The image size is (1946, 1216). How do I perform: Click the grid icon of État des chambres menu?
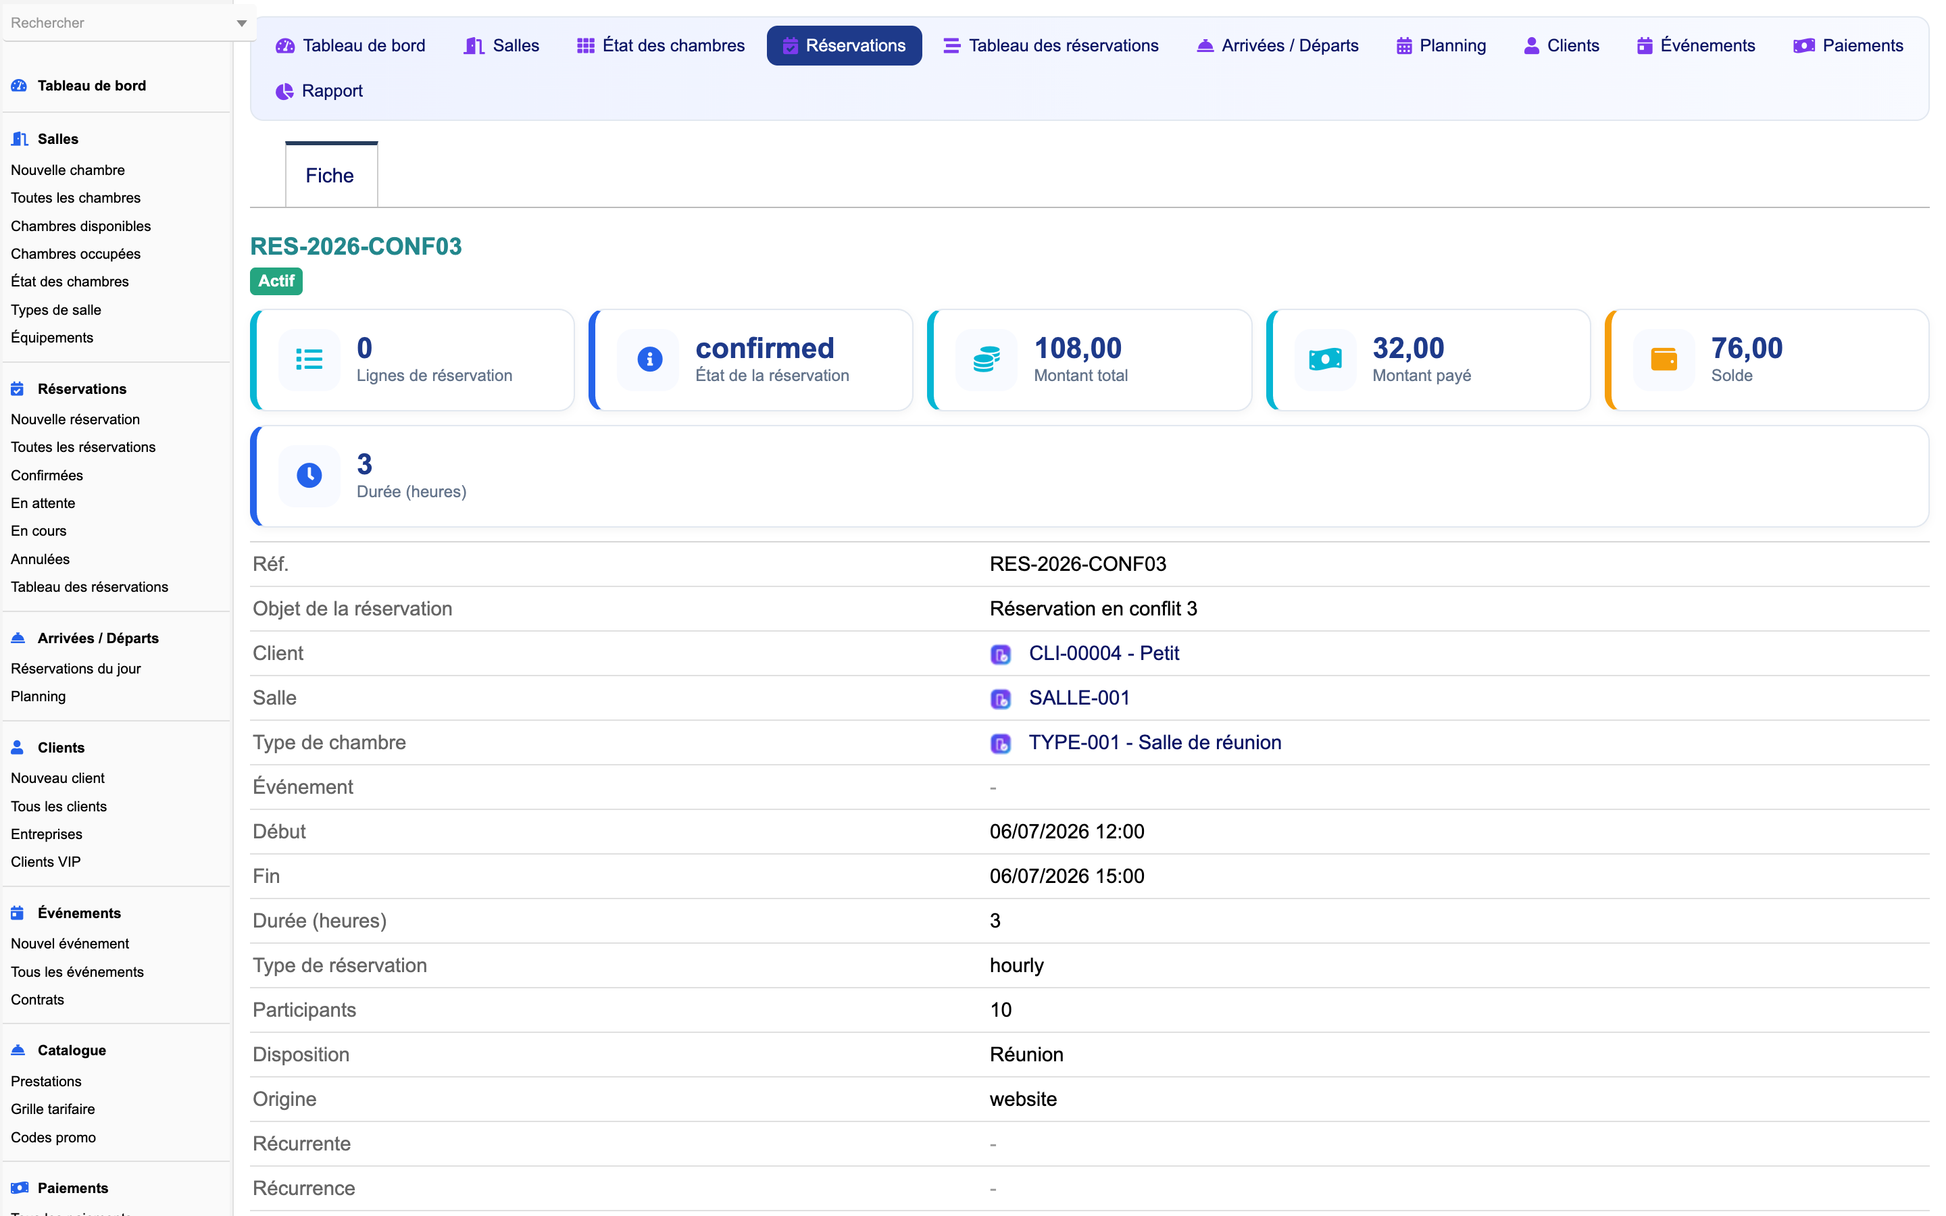click(585, 46)
